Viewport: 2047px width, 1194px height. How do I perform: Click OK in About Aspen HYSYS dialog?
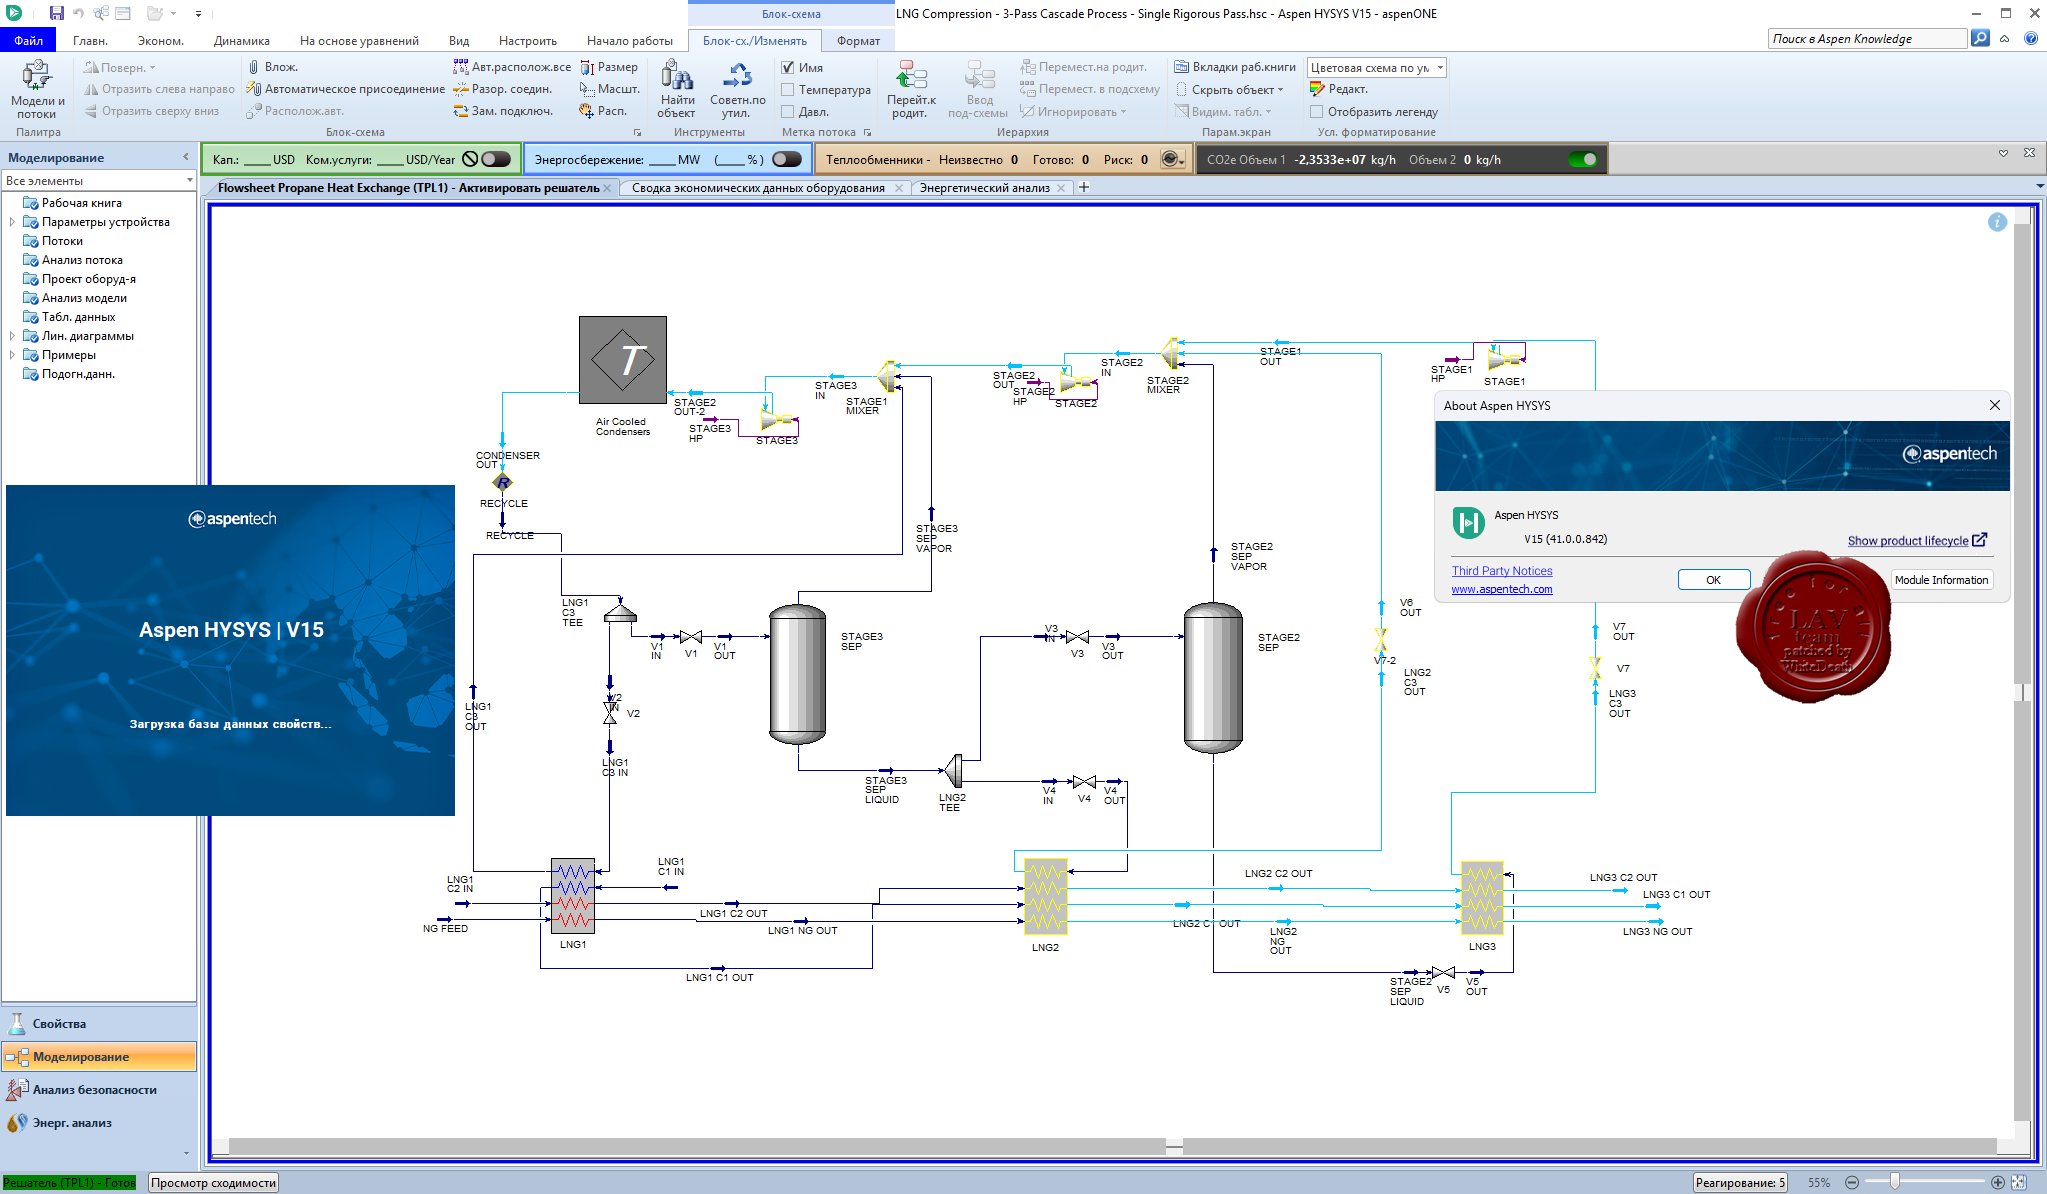pos(1713,580)
